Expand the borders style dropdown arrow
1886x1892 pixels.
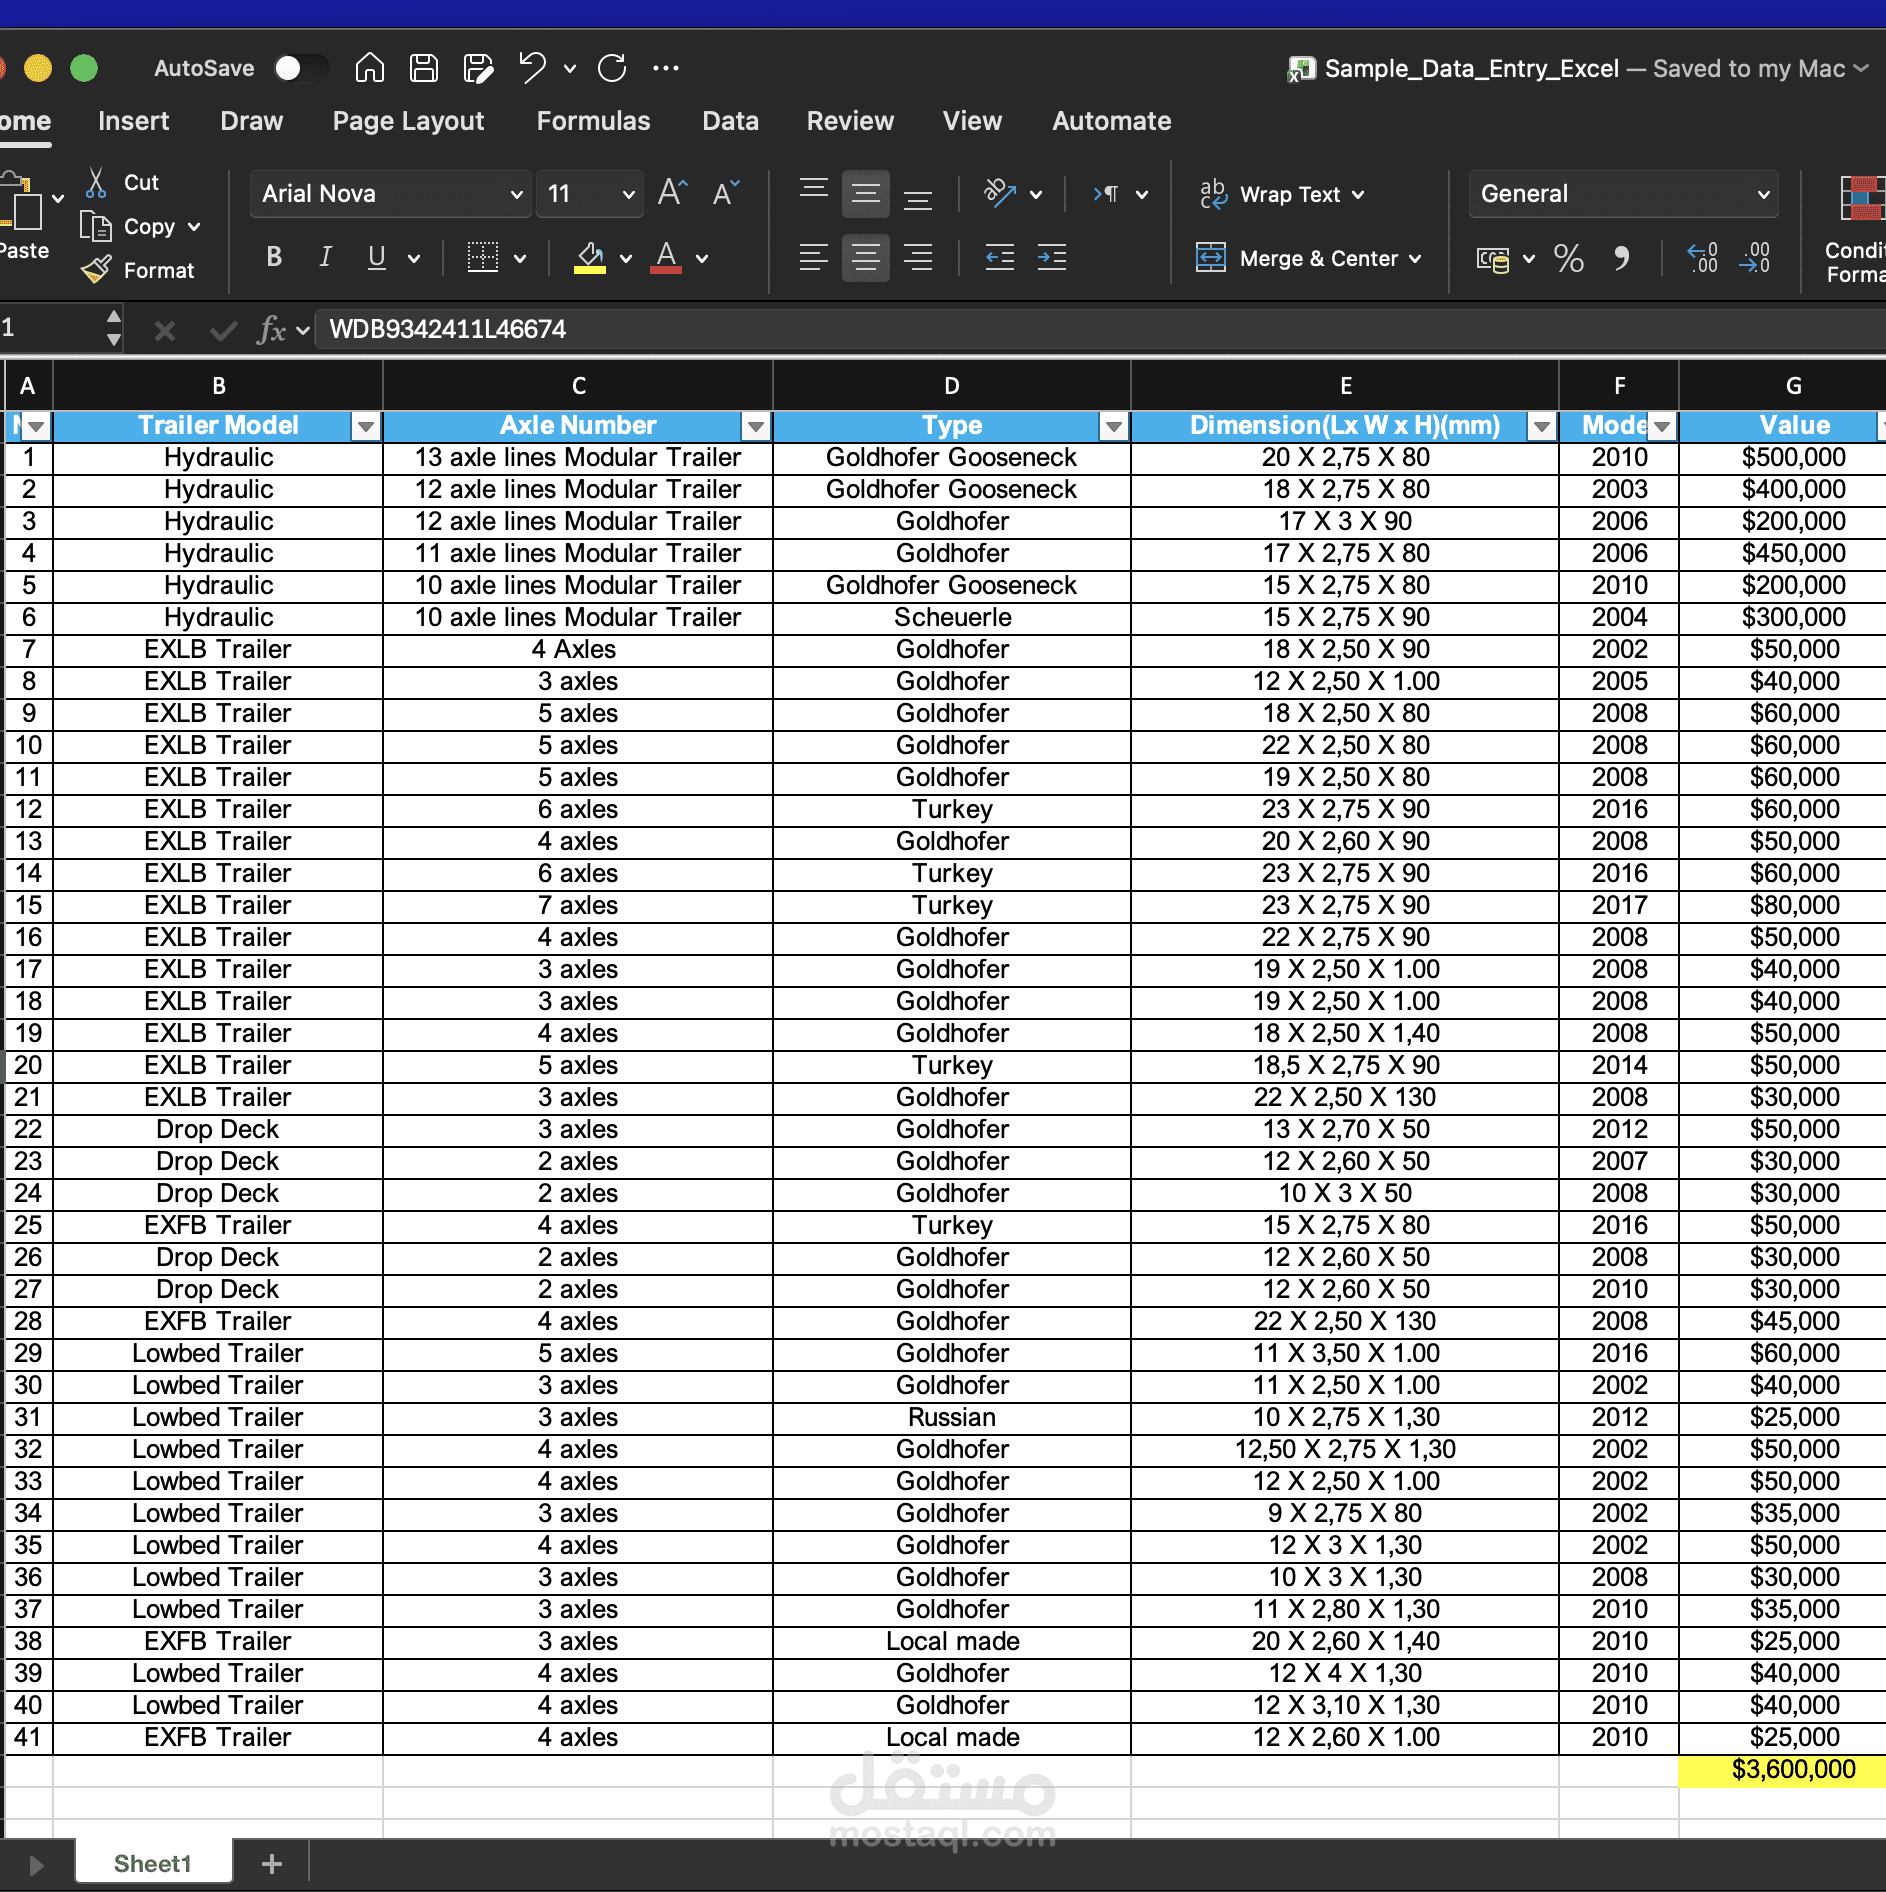click(520, 259)
